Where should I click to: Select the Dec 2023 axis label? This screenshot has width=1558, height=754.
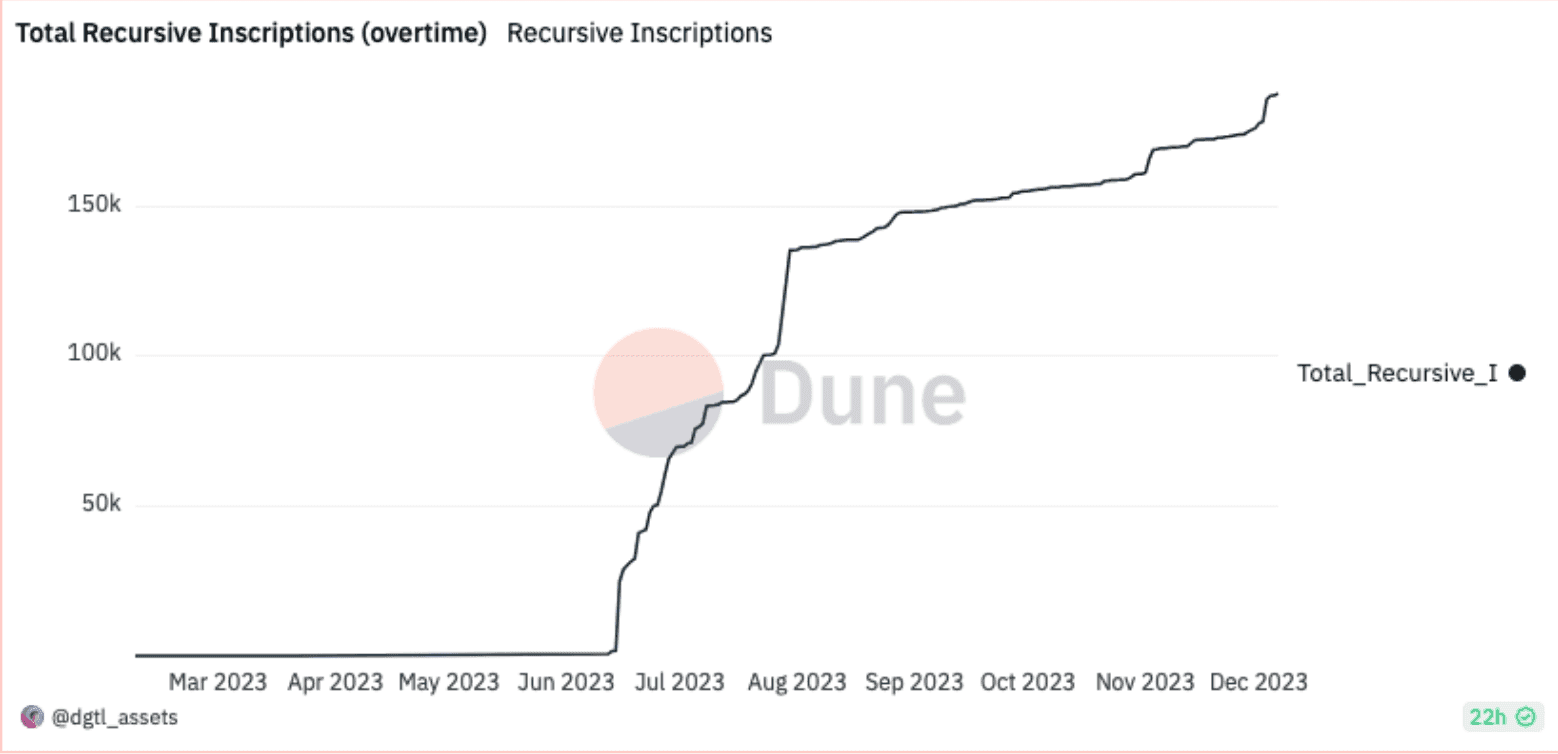point(1258,682)
